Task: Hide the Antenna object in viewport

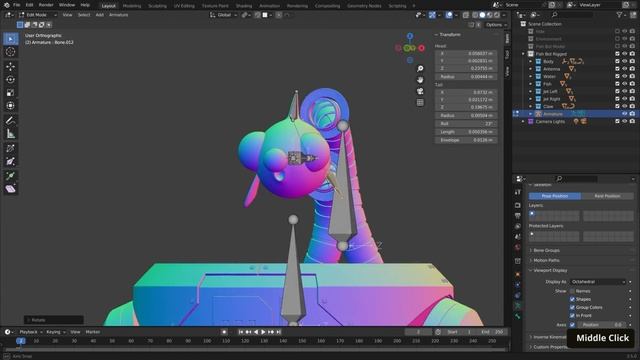Action: click(x=624, y=69)
